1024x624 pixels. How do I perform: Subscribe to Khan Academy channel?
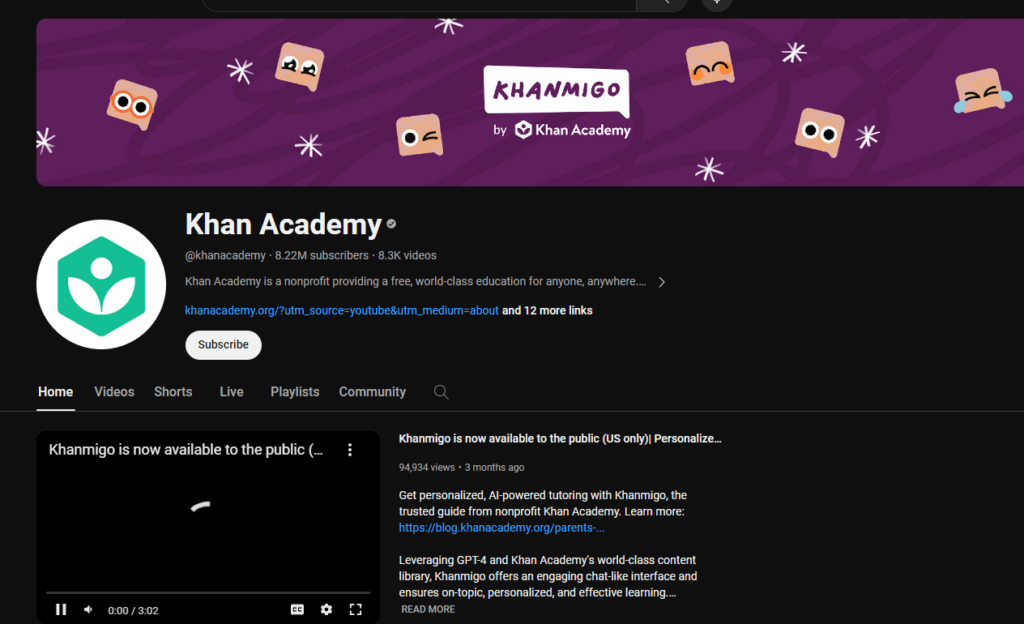[x=223, y=345]
